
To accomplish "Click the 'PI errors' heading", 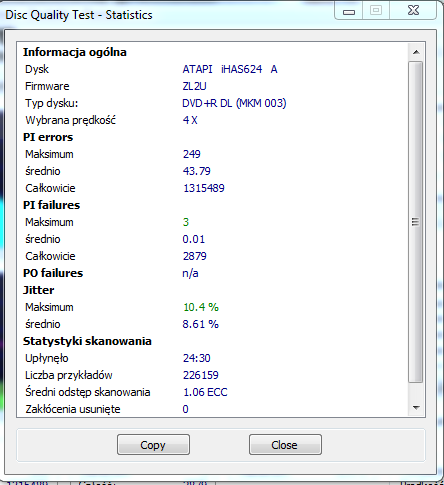I will (48, 137).
